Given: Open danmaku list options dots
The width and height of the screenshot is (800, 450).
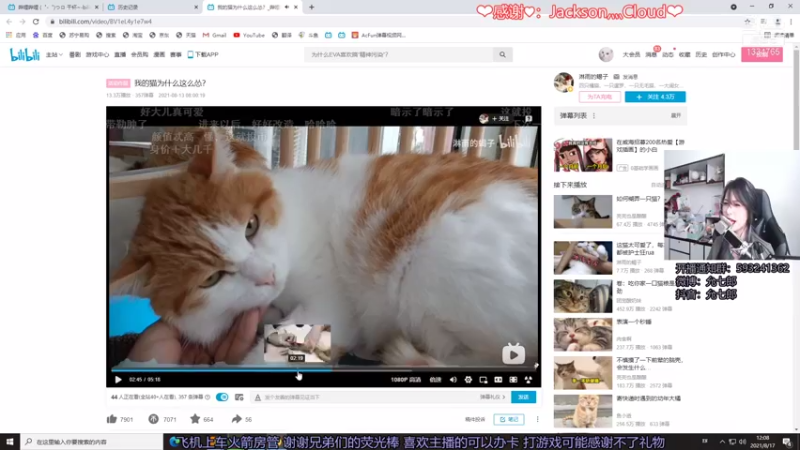Looking at the screenshot, I should coord(594,116).
